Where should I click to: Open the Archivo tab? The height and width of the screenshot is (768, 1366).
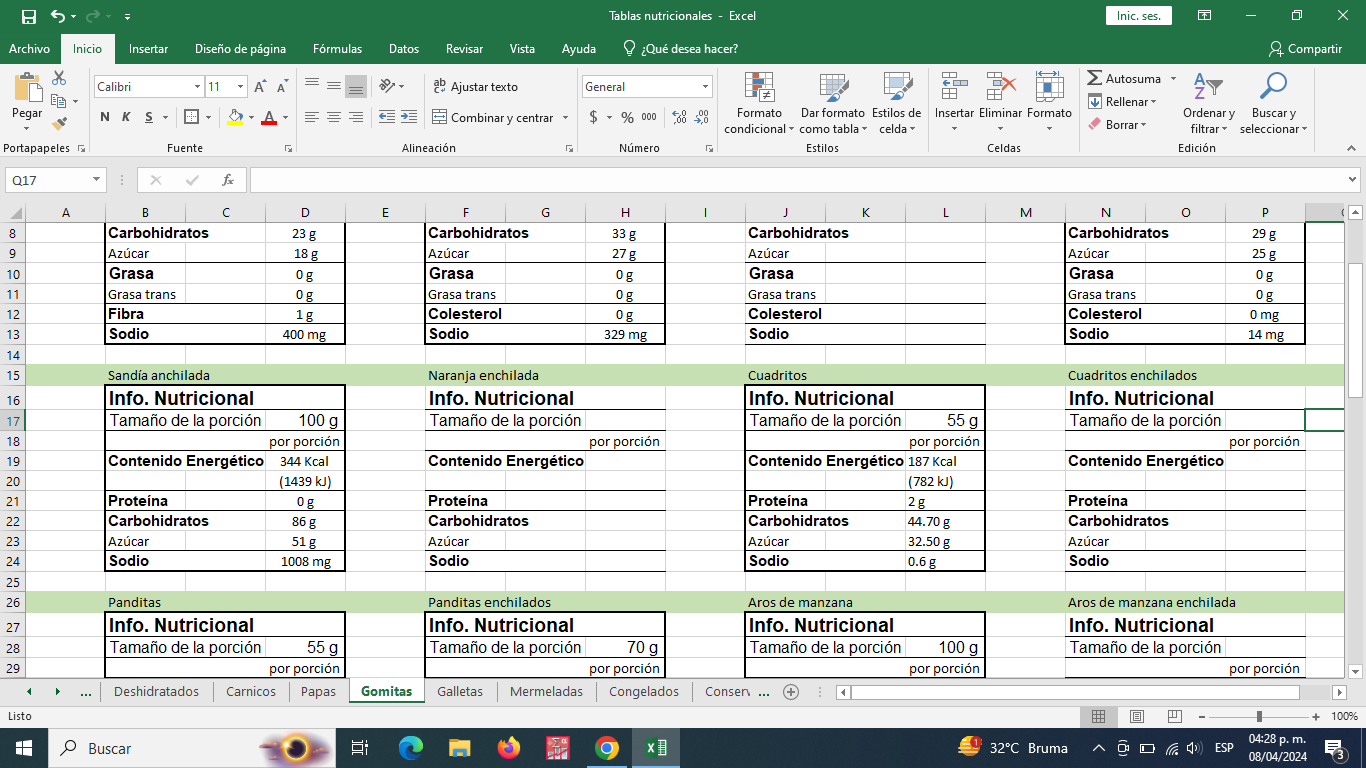tap(29, 48)
